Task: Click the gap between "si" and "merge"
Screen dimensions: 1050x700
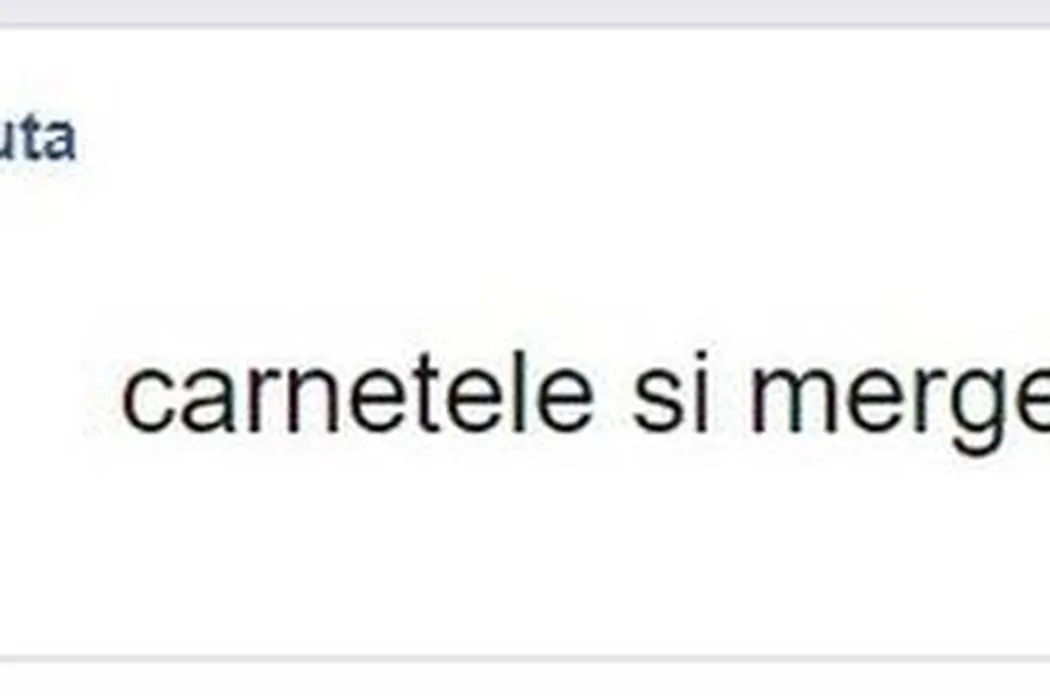Action: [729, 393]
